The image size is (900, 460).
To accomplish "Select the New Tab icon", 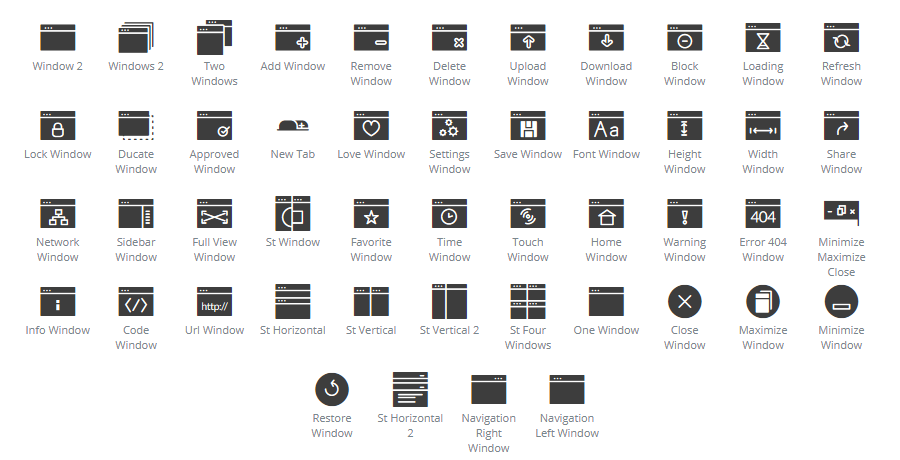I will pos(293,126).
